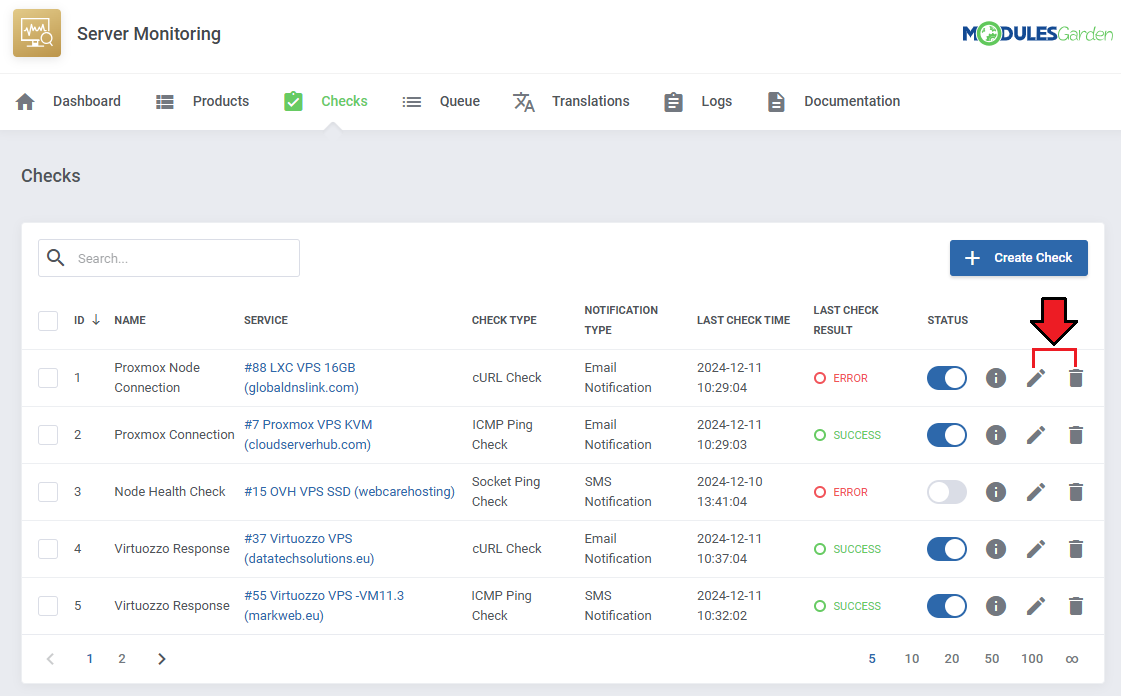Show info for check ID 4
Viewport: 1121px width, 696px height.
point(996,549)
